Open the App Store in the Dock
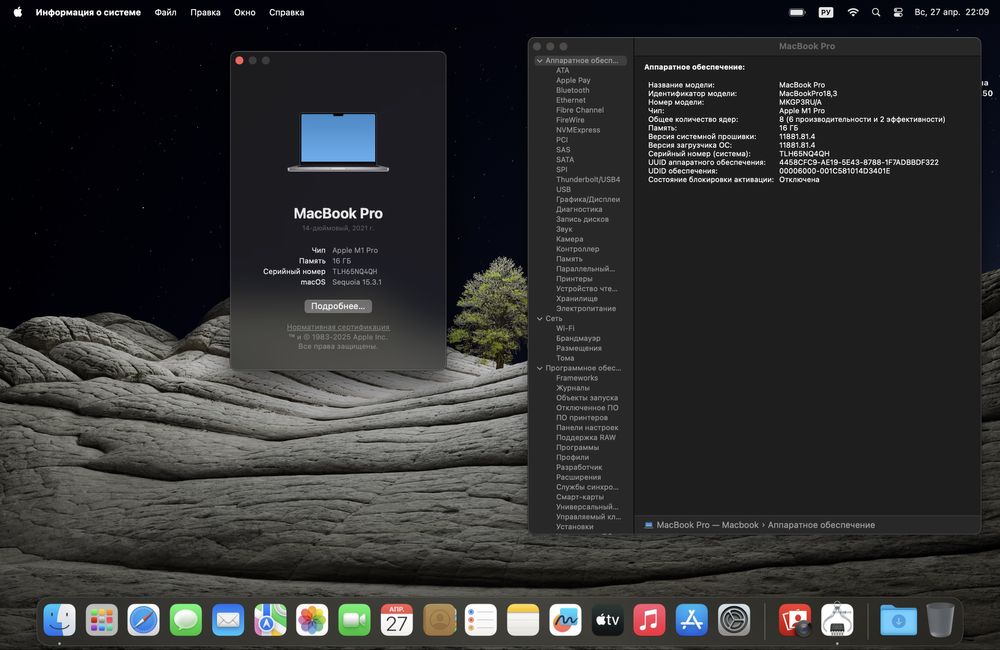 691,619
